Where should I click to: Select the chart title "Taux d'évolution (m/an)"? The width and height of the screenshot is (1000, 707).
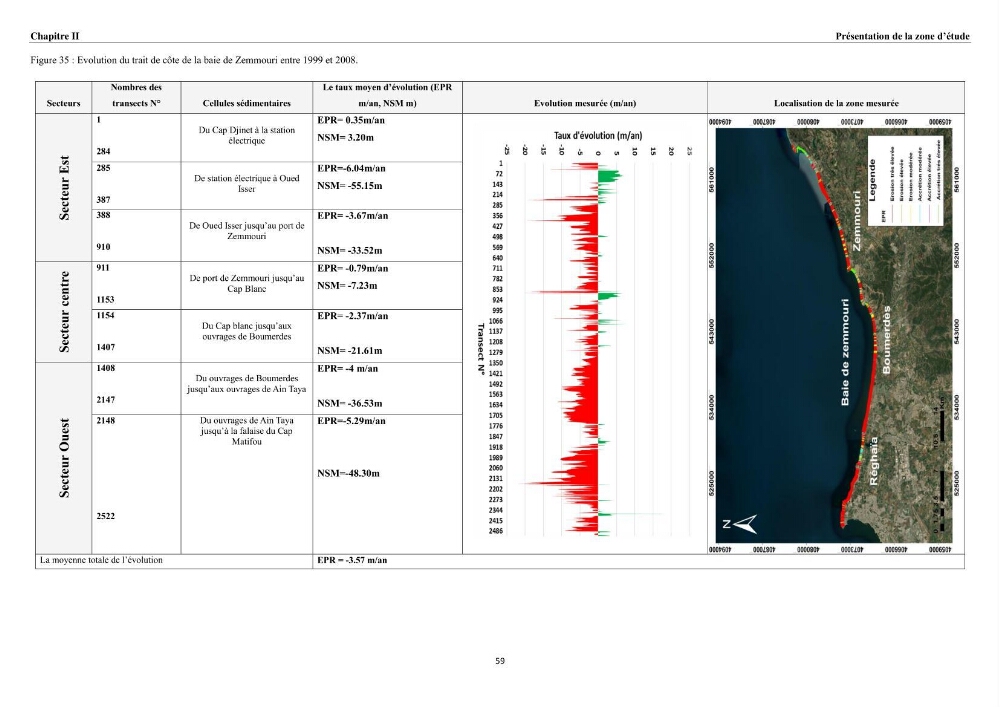point(598,136)
